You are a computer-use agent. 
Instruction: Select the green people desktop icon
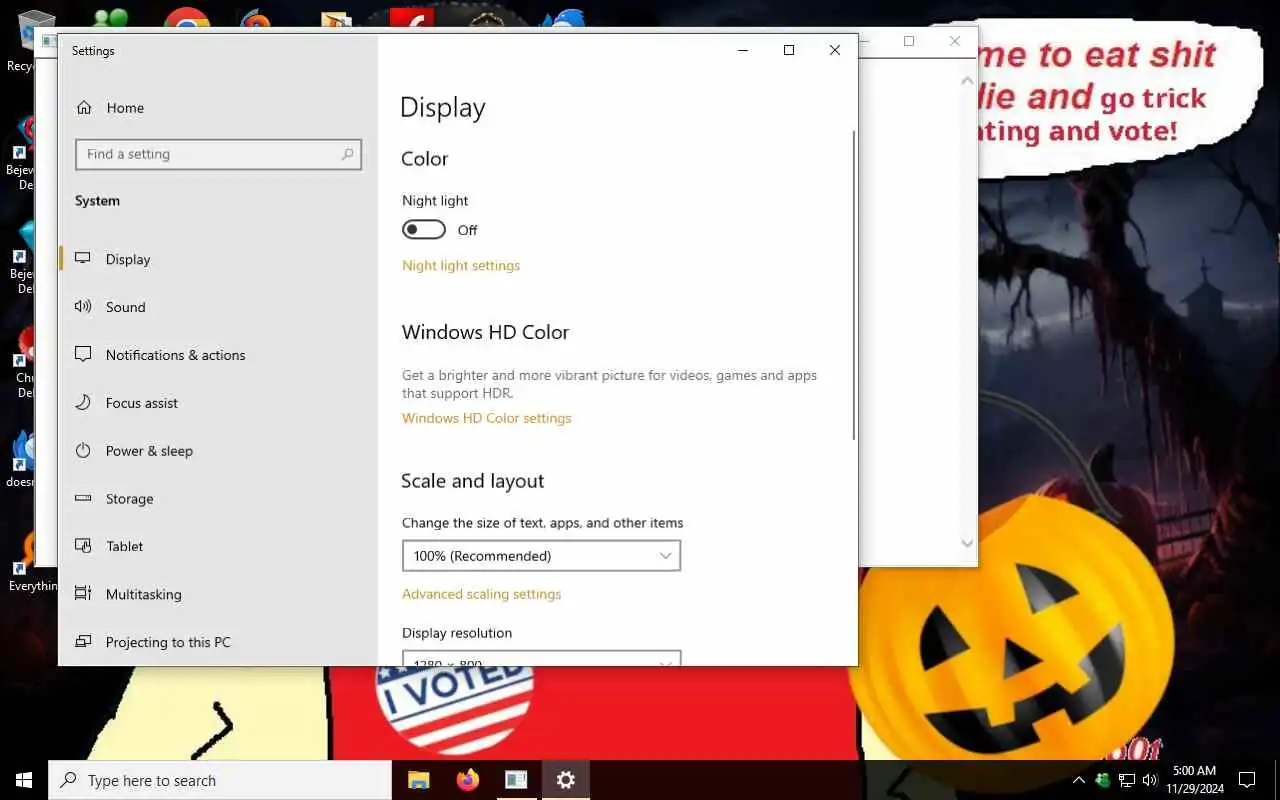pyautogui.click(x=111, y=19)
